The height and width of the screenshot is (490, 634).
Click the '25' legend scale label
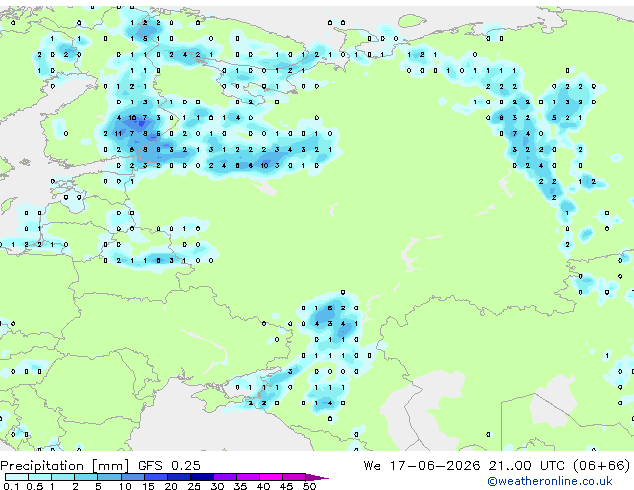[x=194, y=486]
